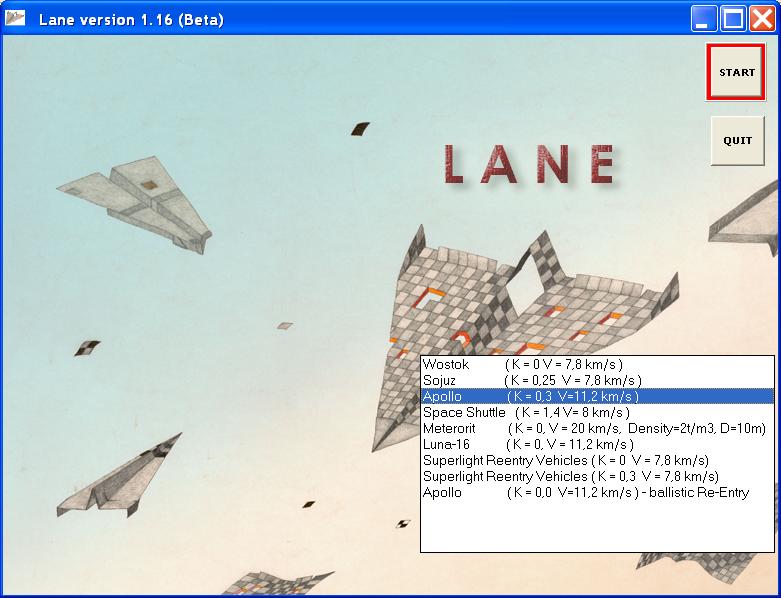The image size is (781, 598).
Task: Choose Sojuz with K = 0,25
Action: pyautogui.click(x=531, y=381)
